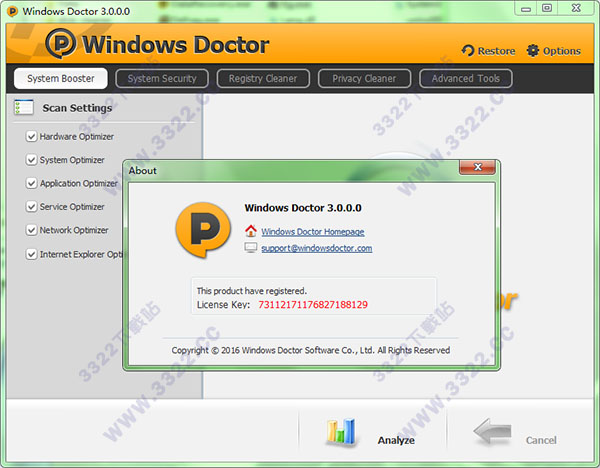Uncheck Internet Explorer Optimizer checkbox
The width and height of the screenshot is (600, 468).
click(31, 254)
